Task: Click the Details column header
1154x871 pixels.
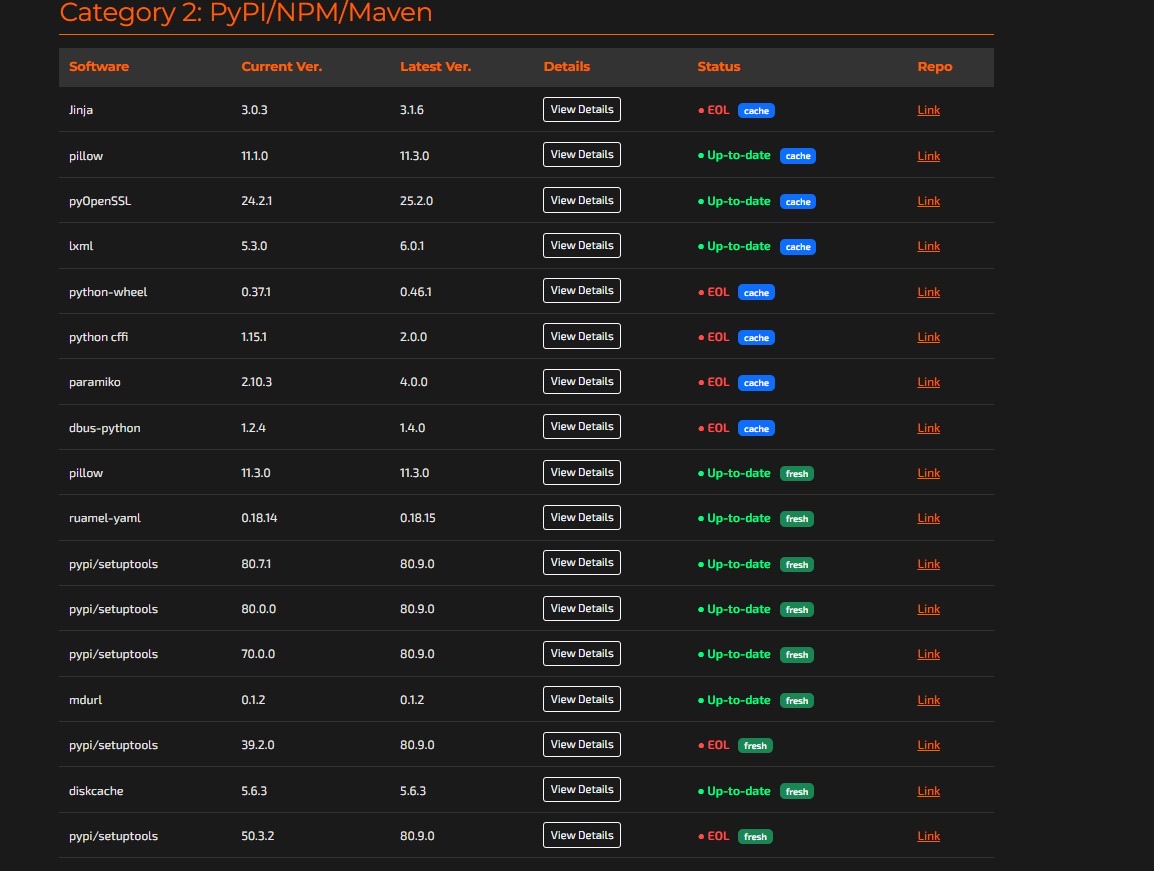Action: click(567, 66)
